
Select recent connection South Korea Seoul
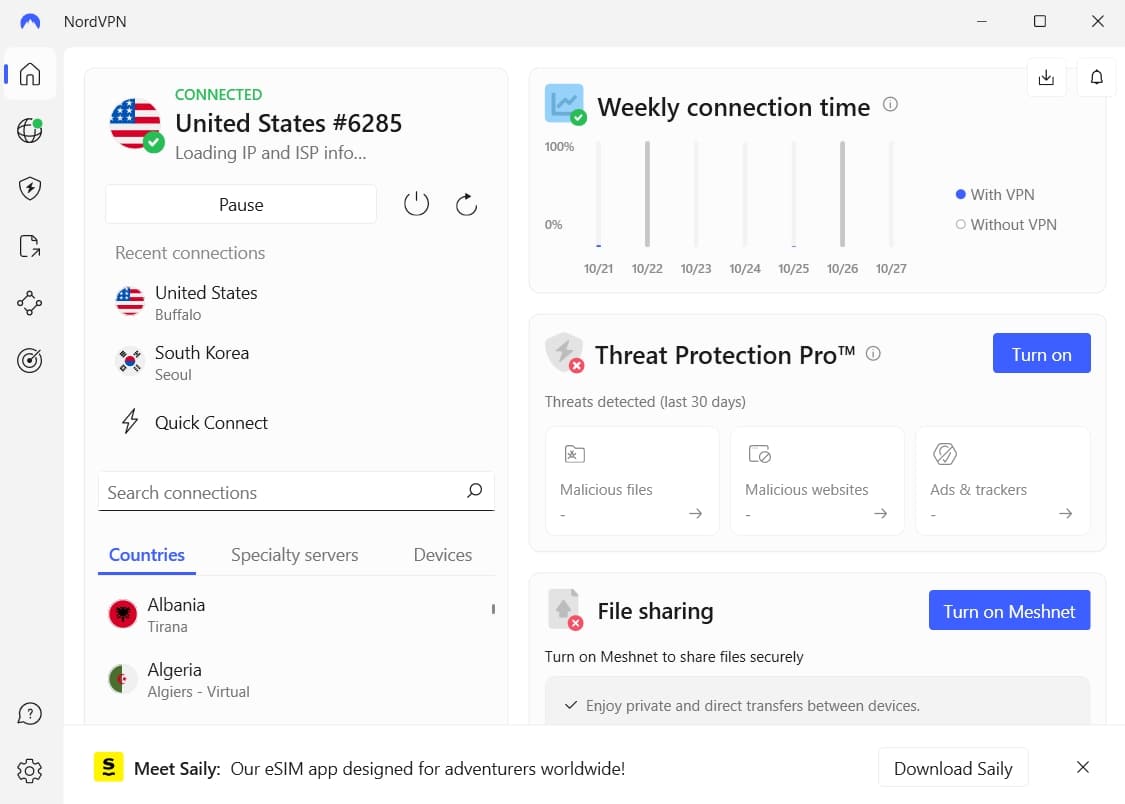[296, 362]
